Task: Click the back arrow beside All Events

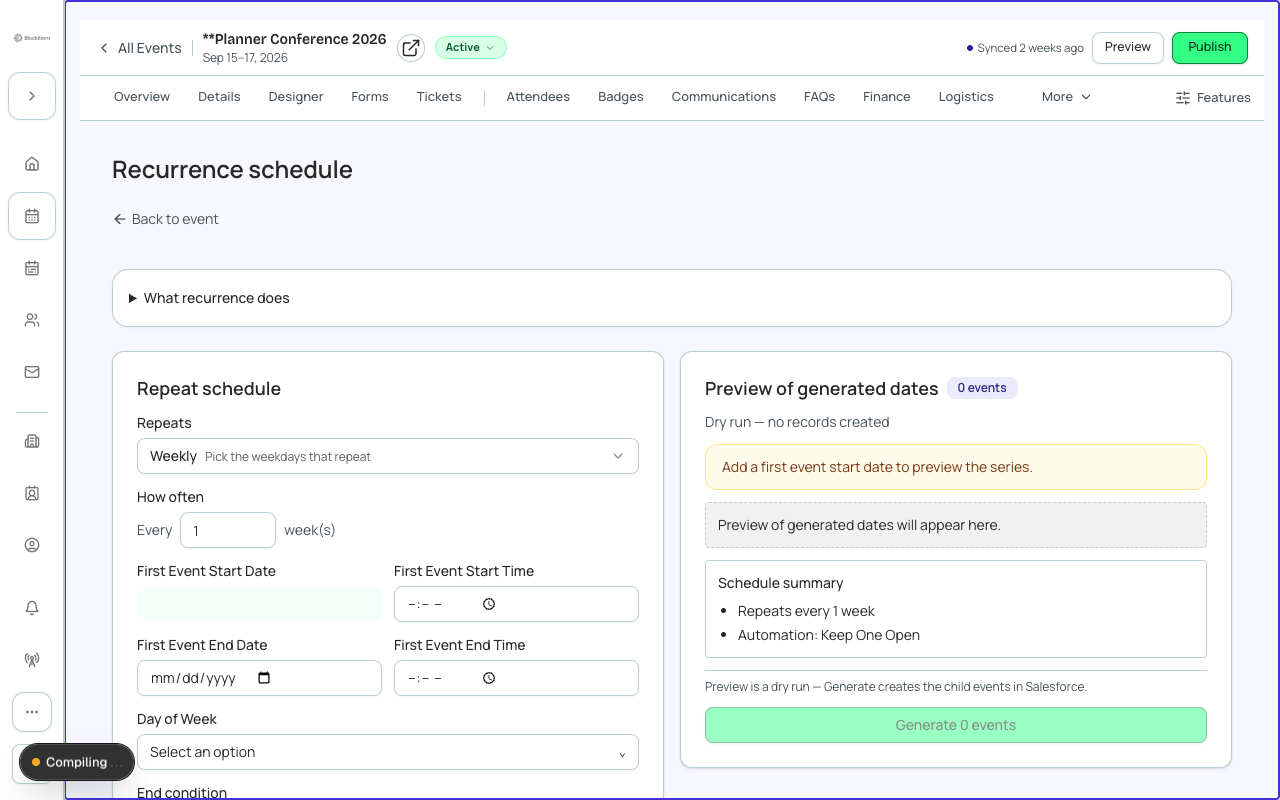Action: coord(104,48)
